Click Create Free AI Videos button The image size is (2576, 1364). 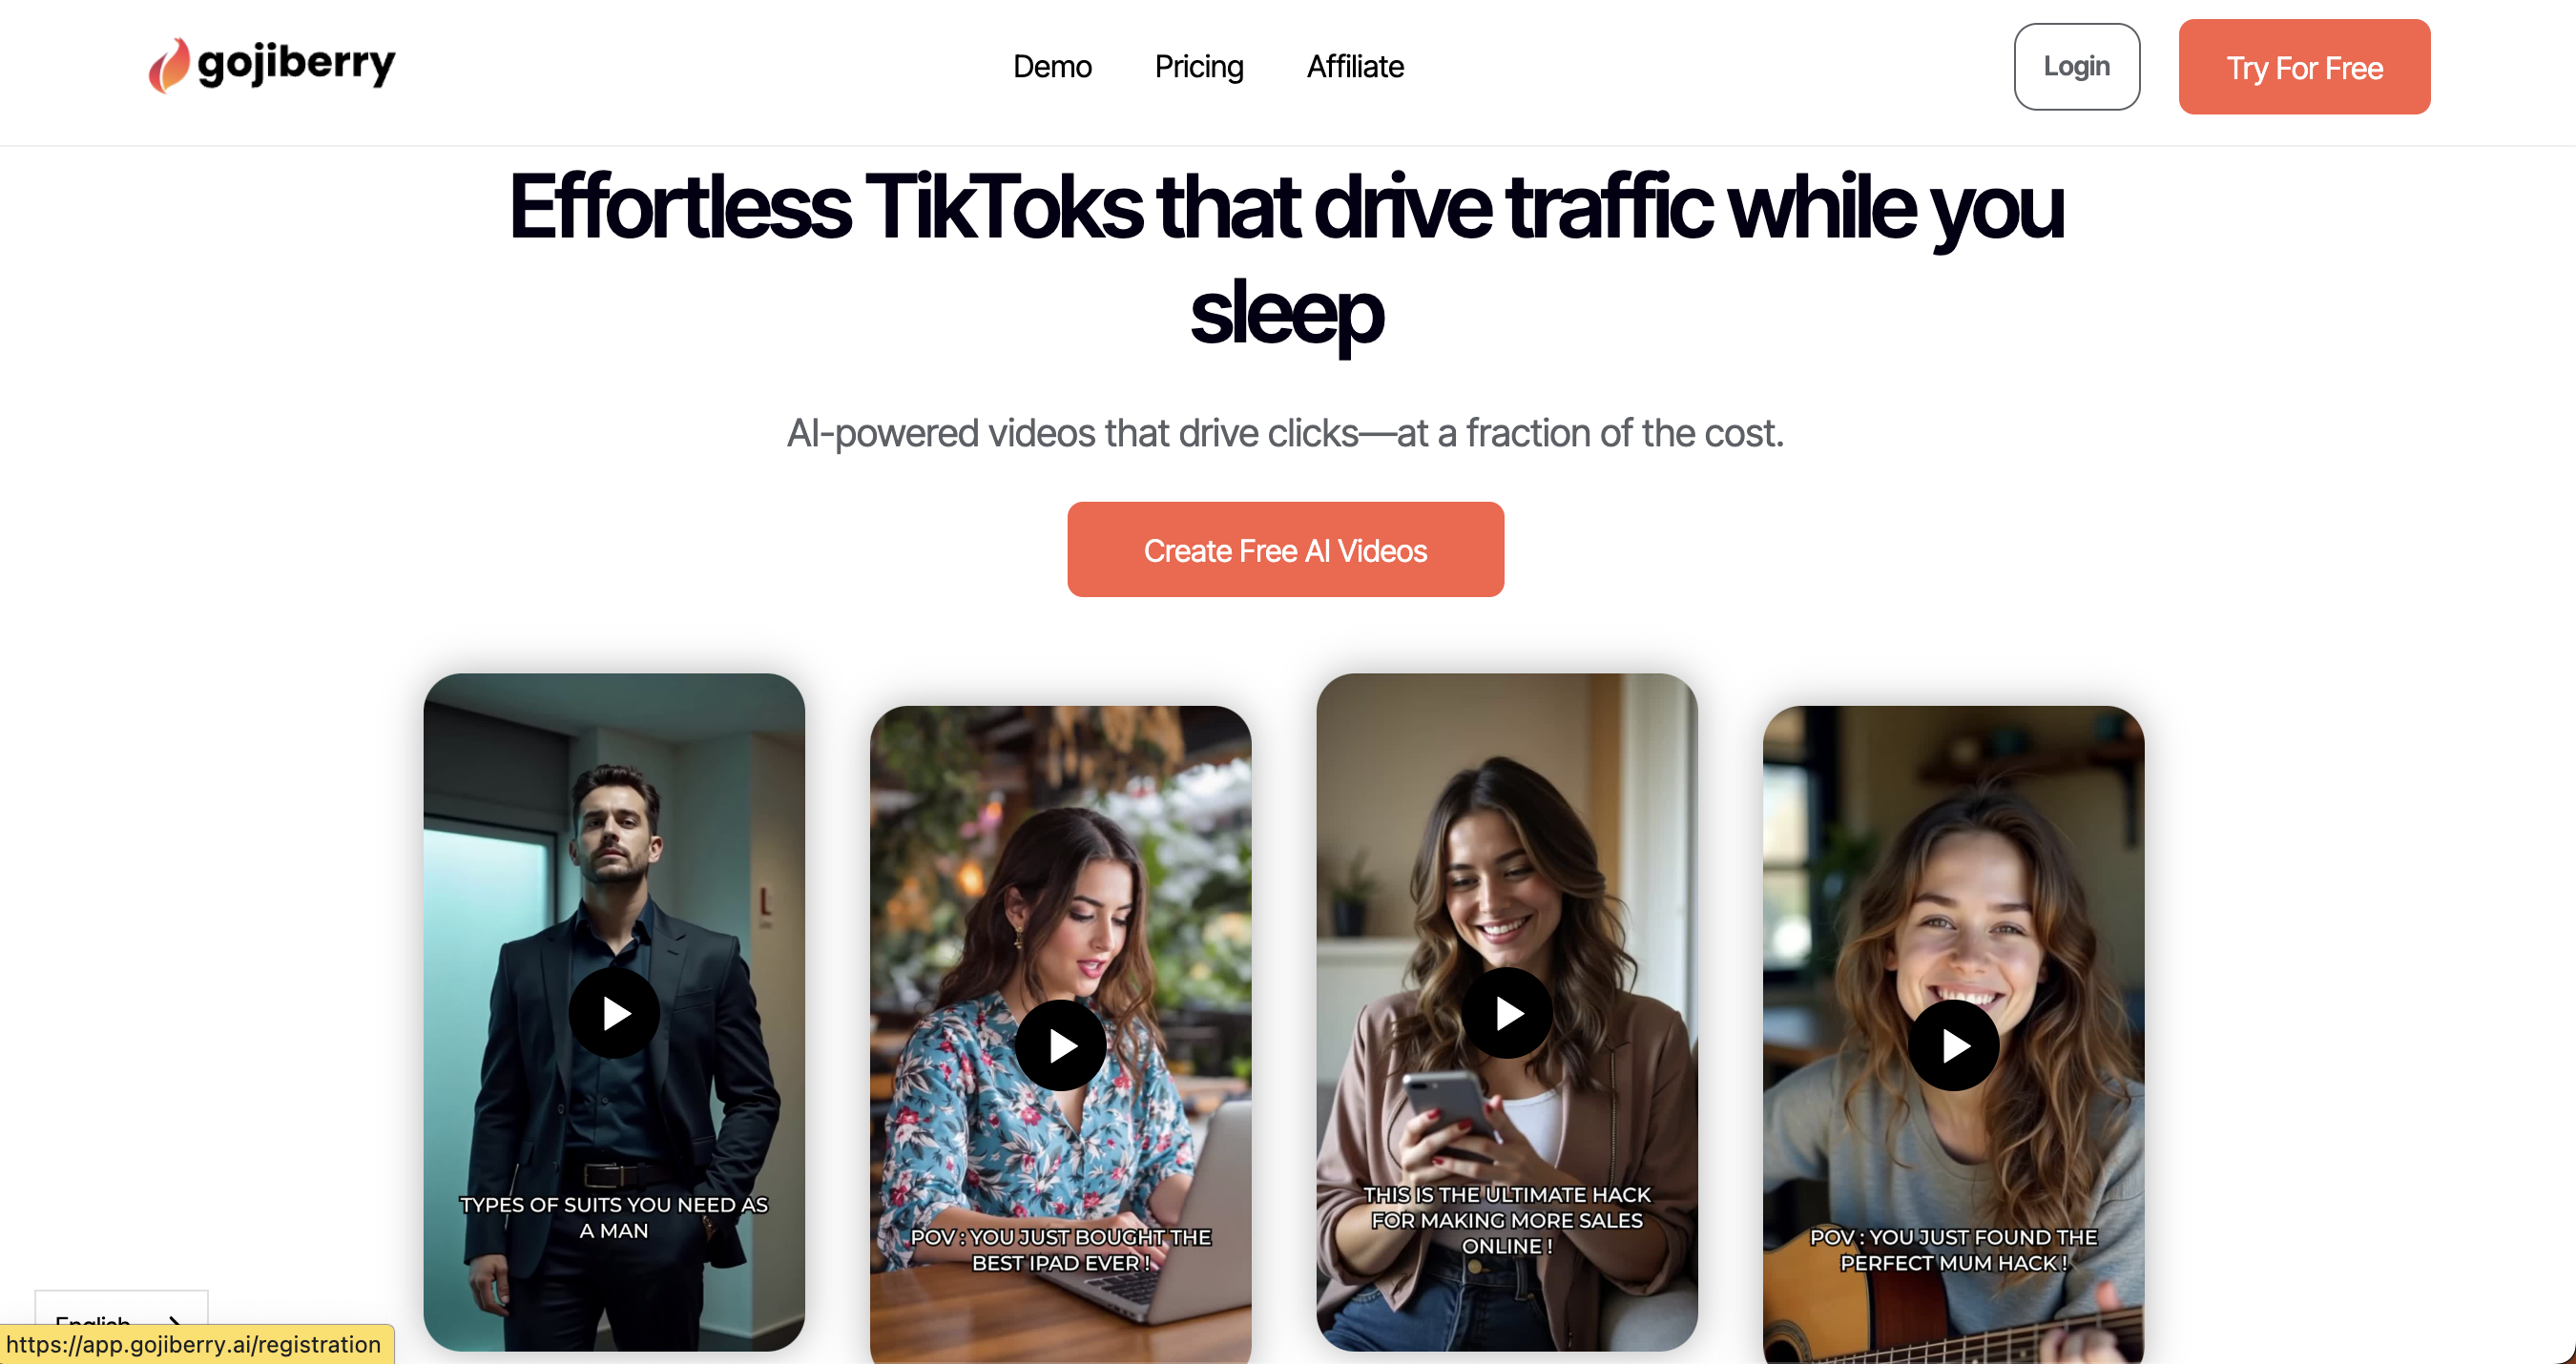tap(1285, 549)
